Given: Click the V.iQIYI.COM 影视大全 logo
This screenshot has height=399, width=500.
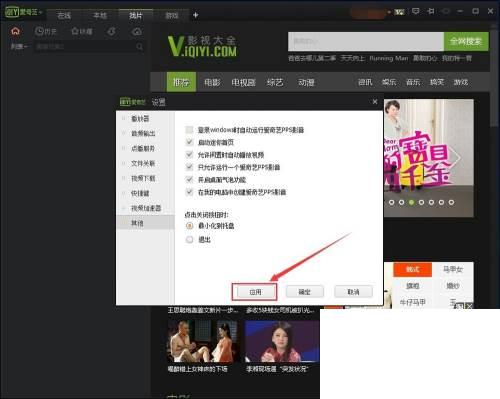Looking at the screenshot, I should tap(202, 46).
